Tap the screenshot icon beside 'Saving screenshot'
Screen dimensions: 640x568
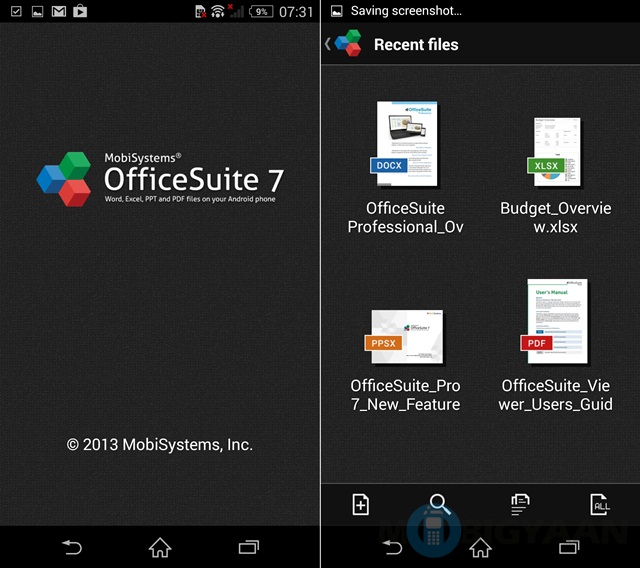point(337,11)
